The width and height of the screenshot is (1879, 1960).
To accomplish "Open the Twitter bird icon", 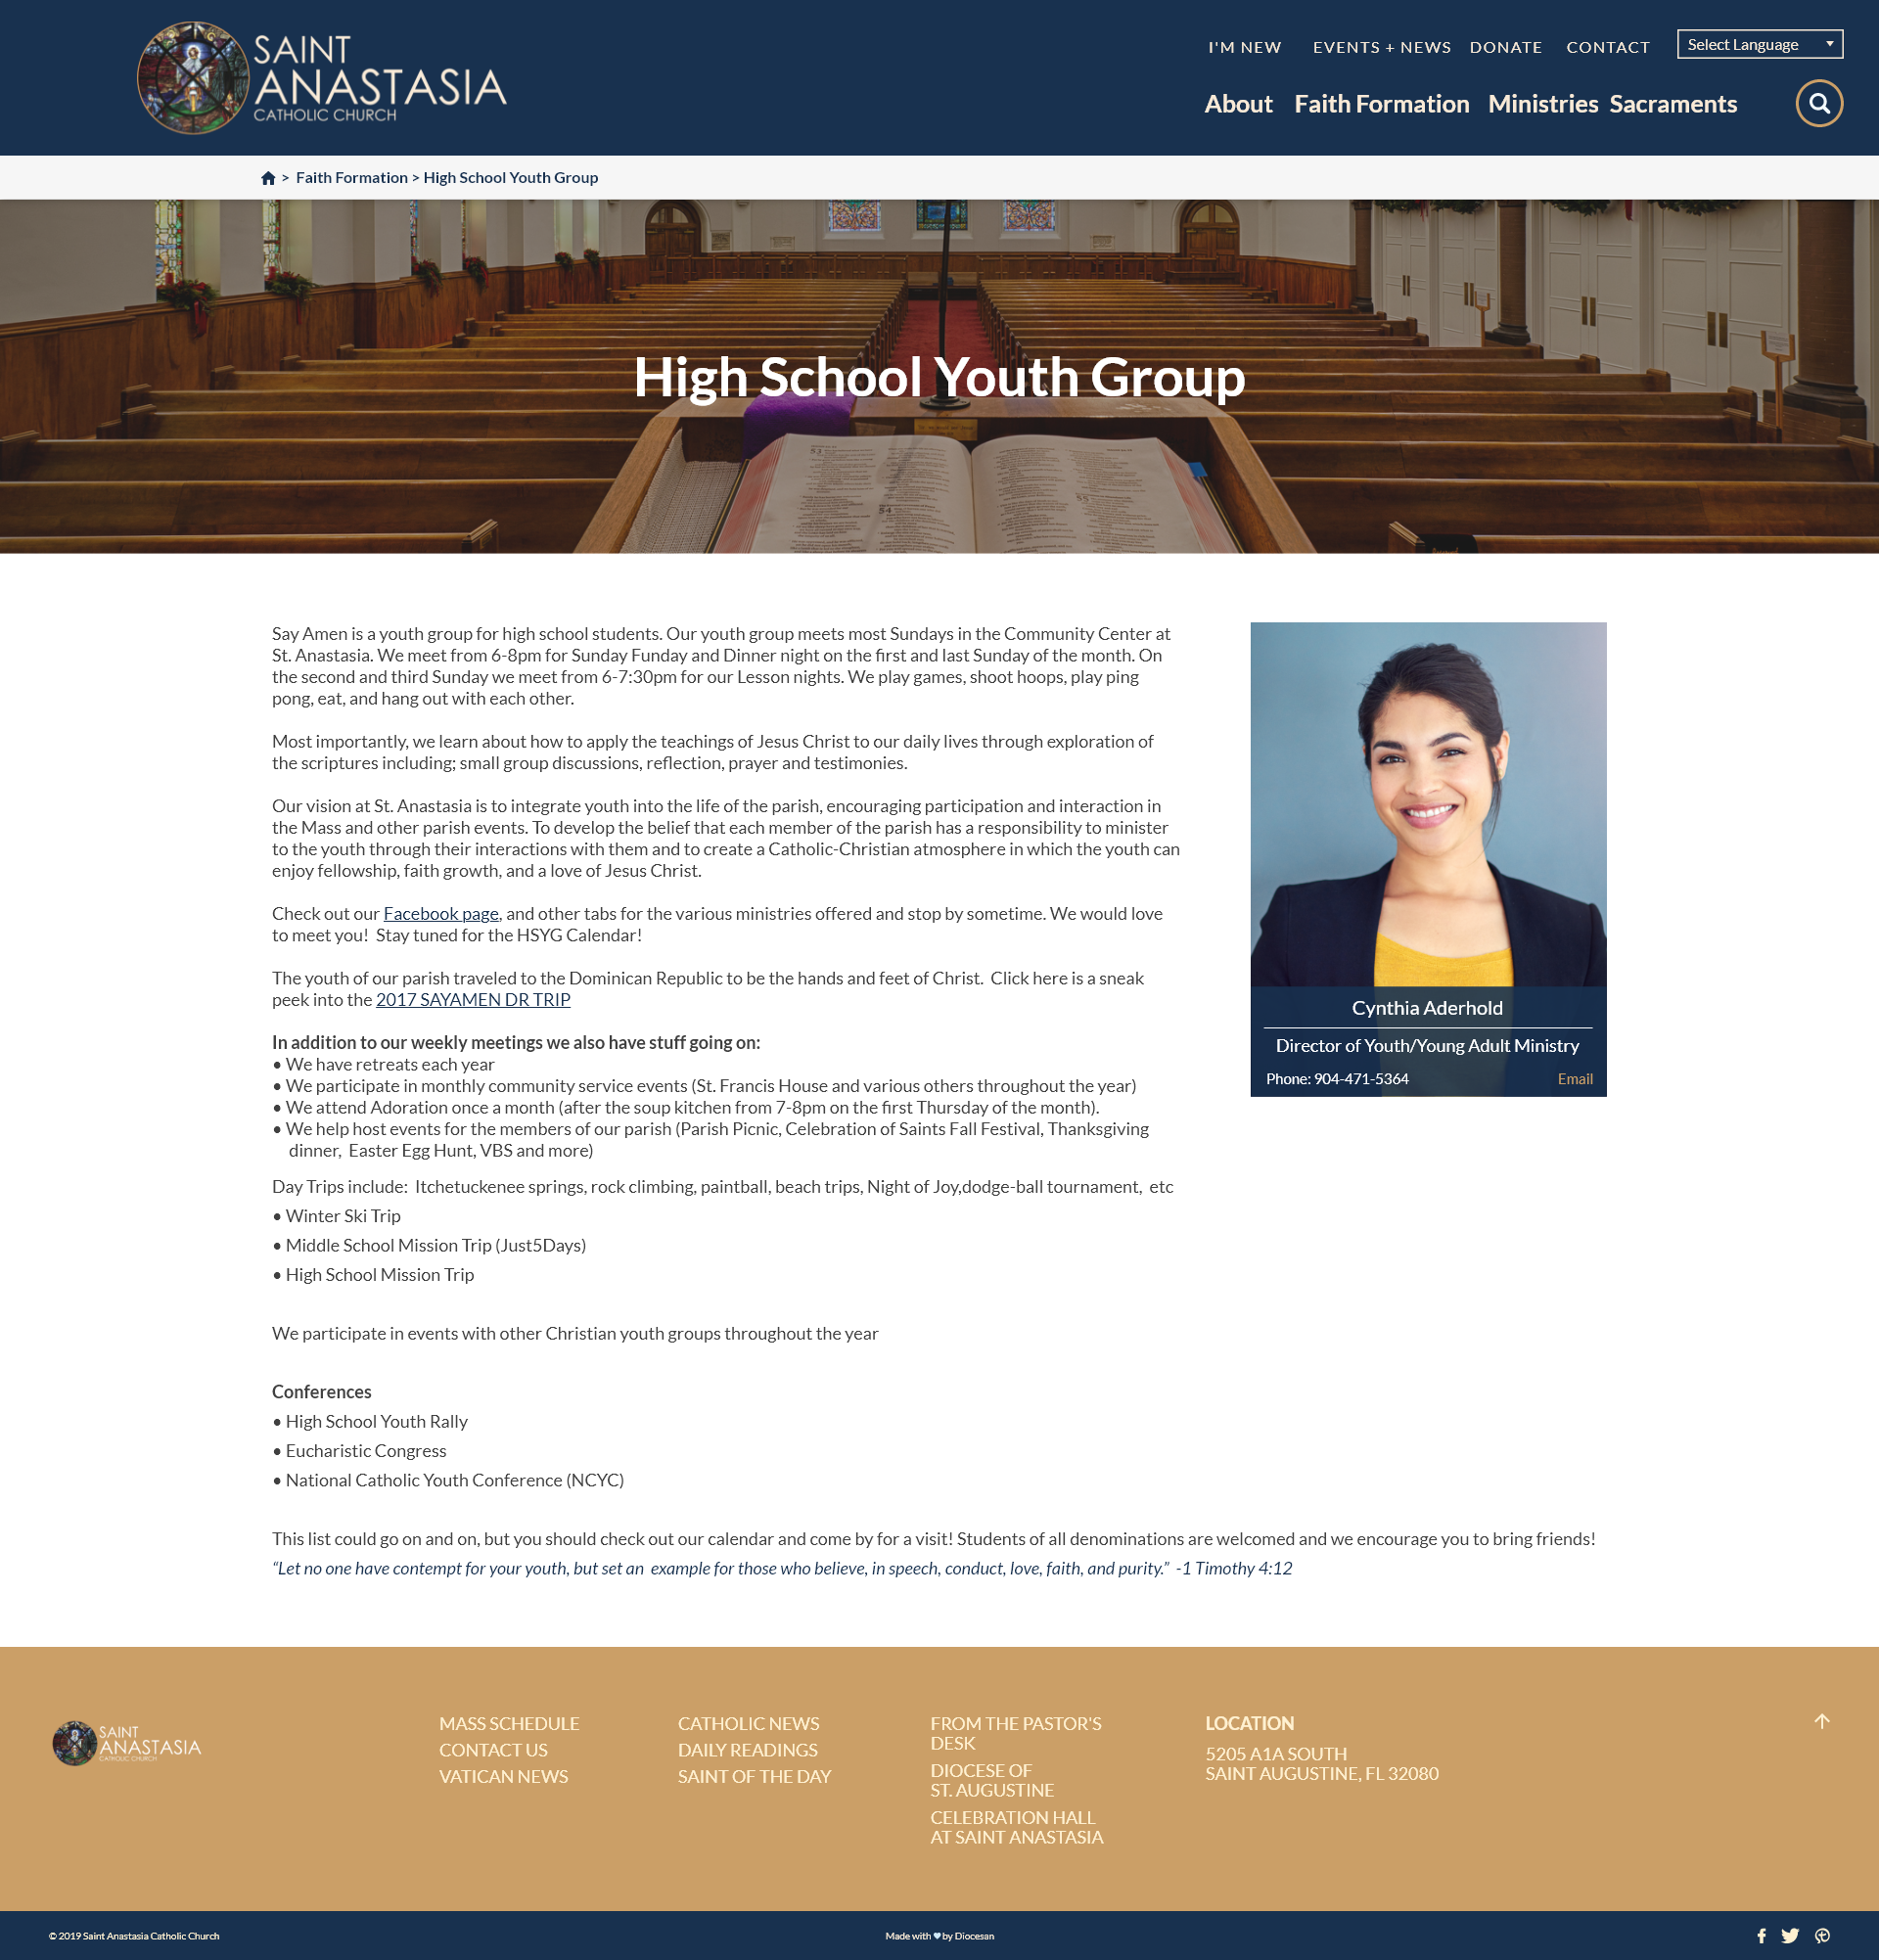I will tap(1790, 1936).
